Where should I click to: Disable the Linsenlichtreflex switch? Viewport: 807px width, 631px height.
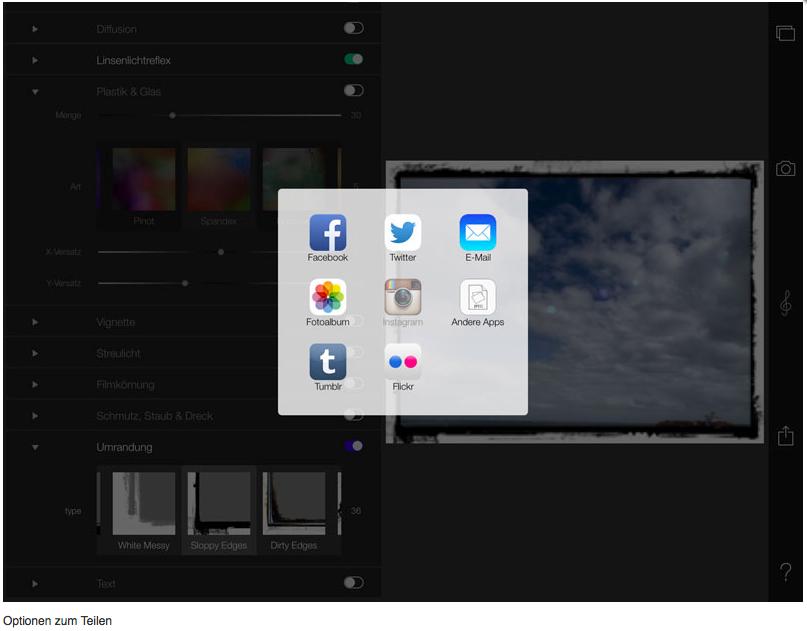tap(353, 60)
